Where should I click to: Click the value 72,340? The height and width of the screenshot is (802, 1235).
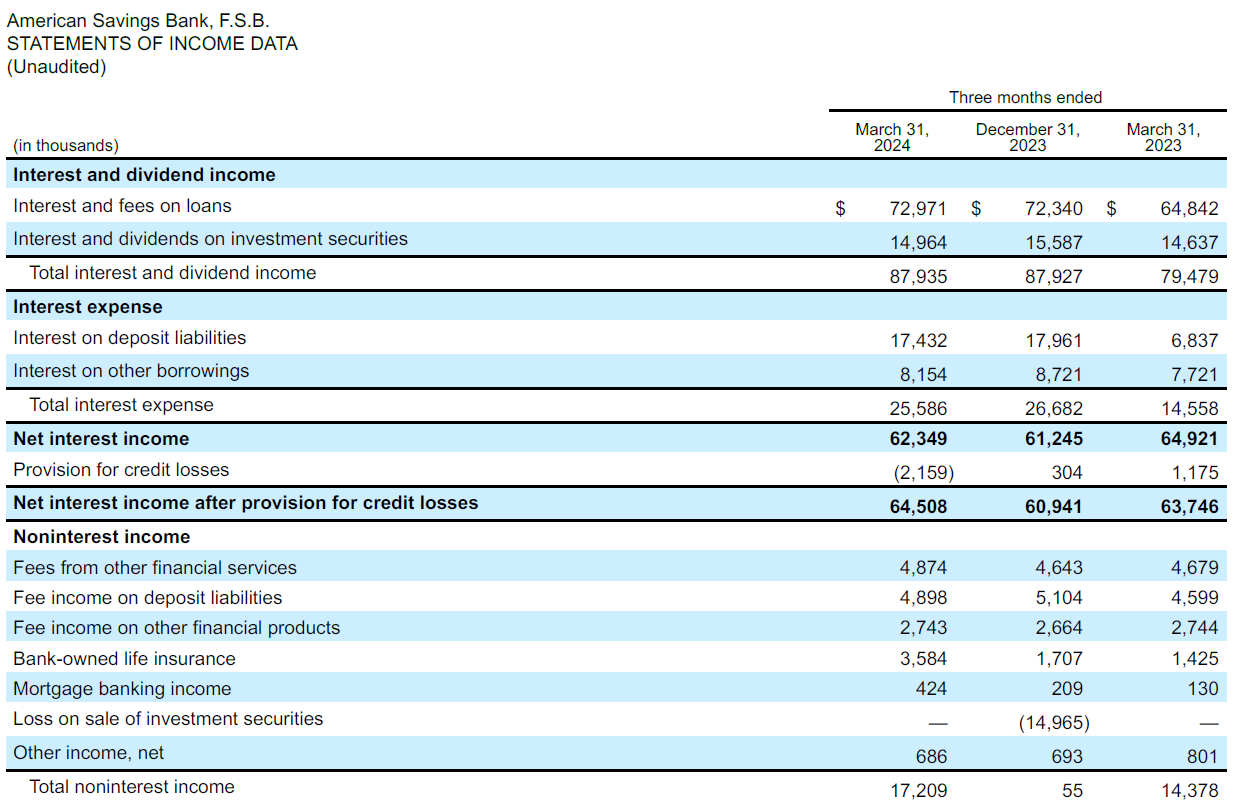1054,209
